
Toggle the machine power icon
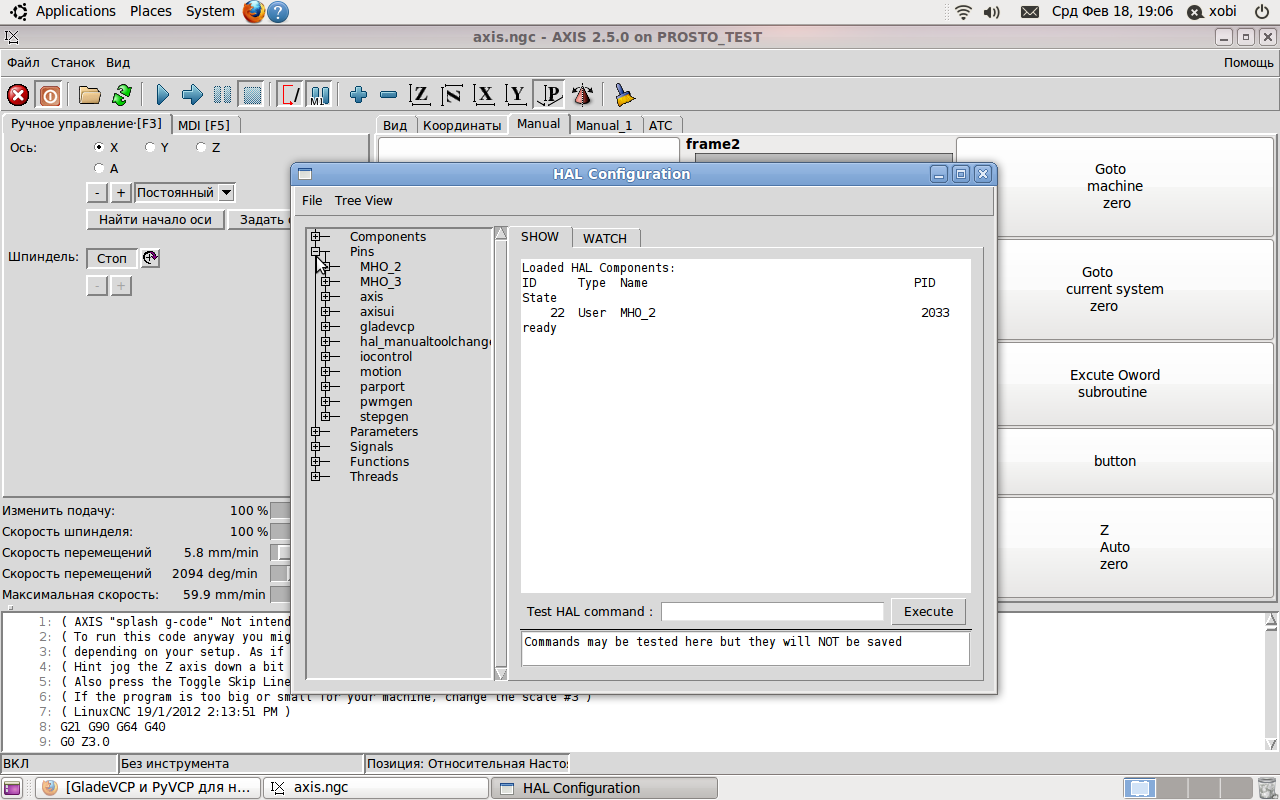click(49, 95)
